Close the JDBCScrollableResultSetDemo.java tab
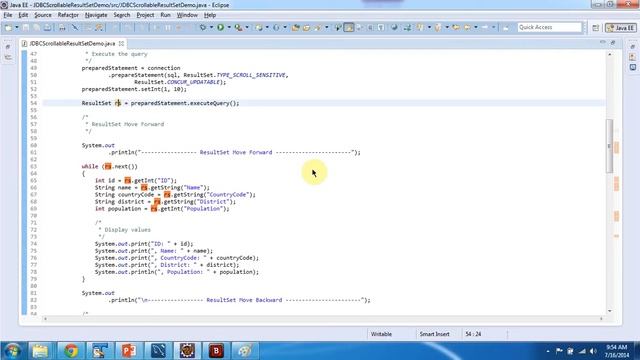Screen dimensions: 640x360 [121, 43]
